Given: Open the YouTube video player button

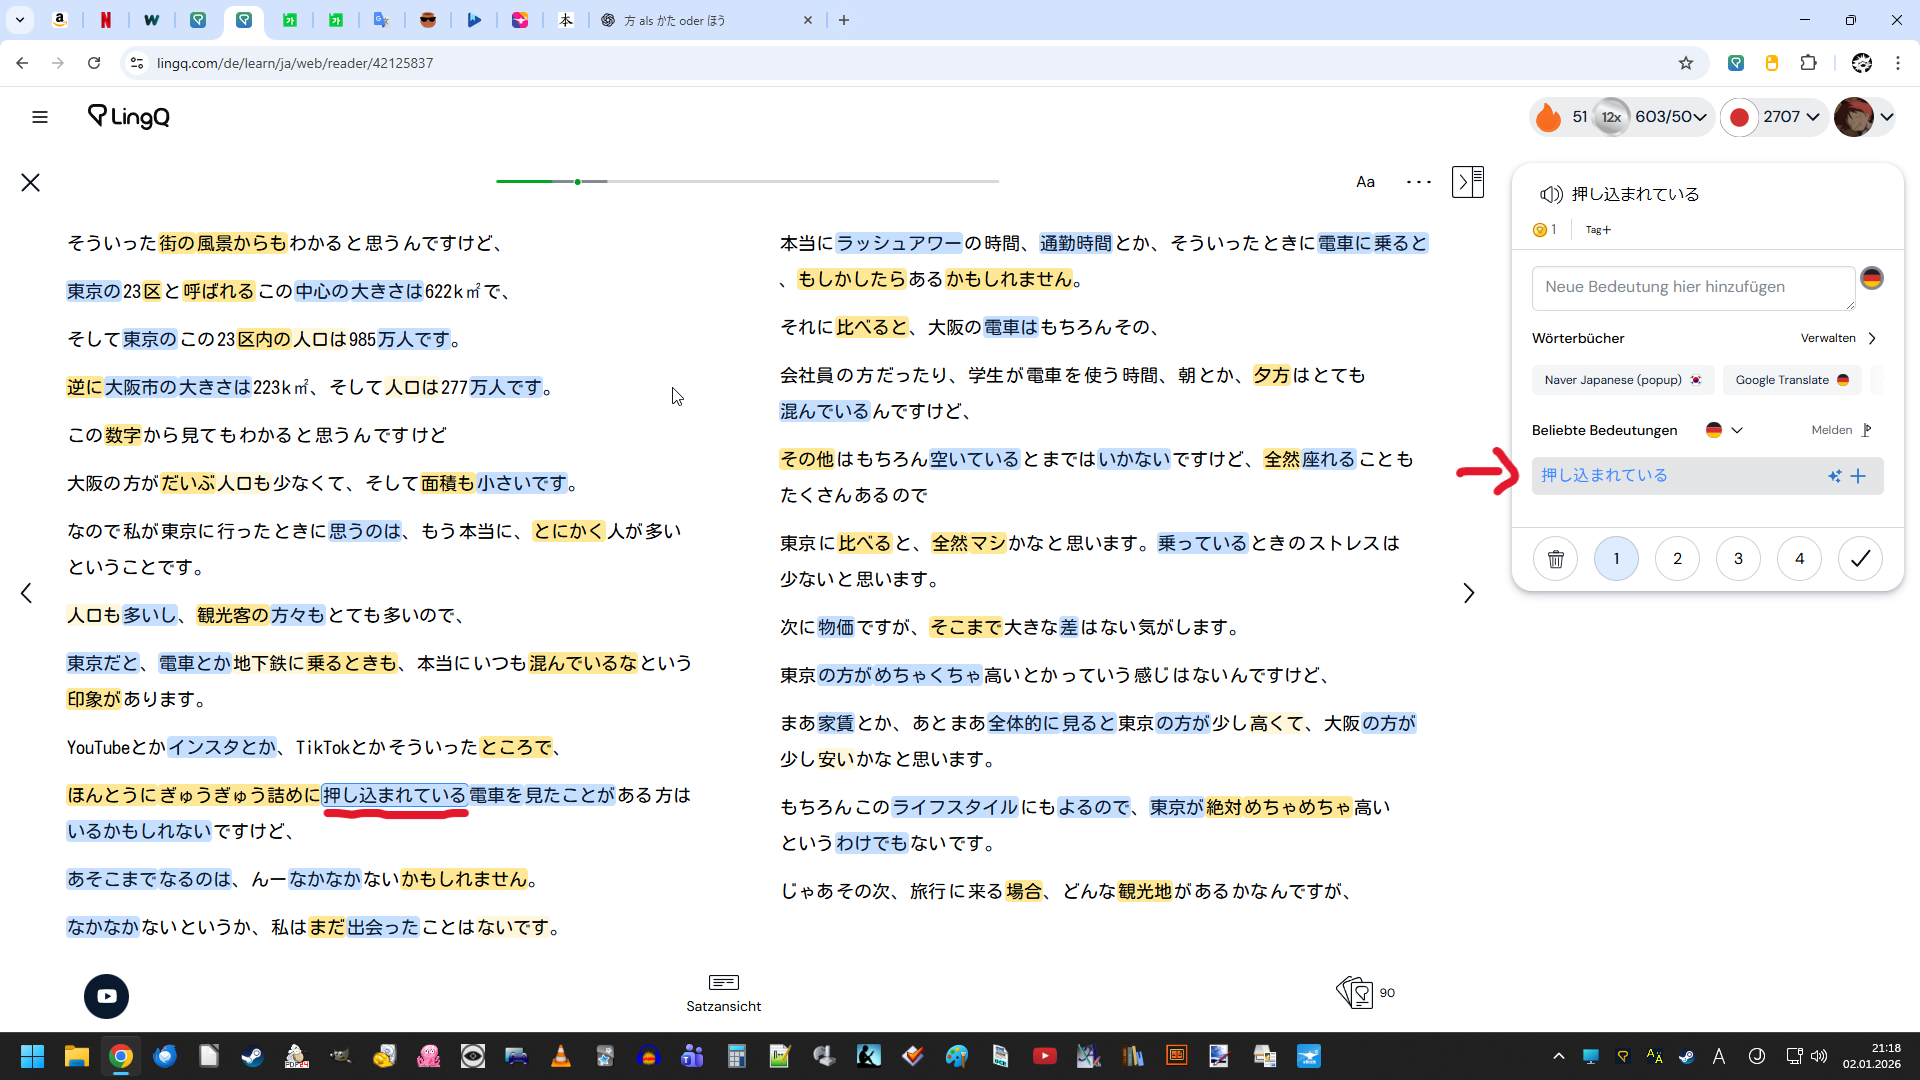Looking at the screenshot, I should (x=106, y=996).
